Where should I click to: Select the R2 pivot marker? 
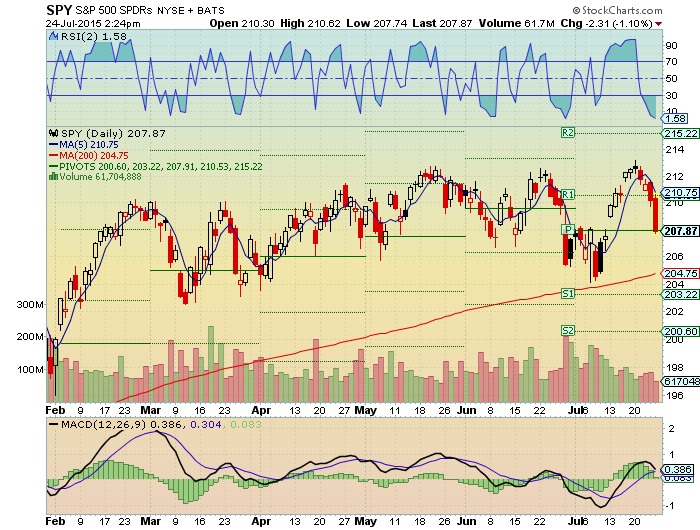click(x=567, y=133)
